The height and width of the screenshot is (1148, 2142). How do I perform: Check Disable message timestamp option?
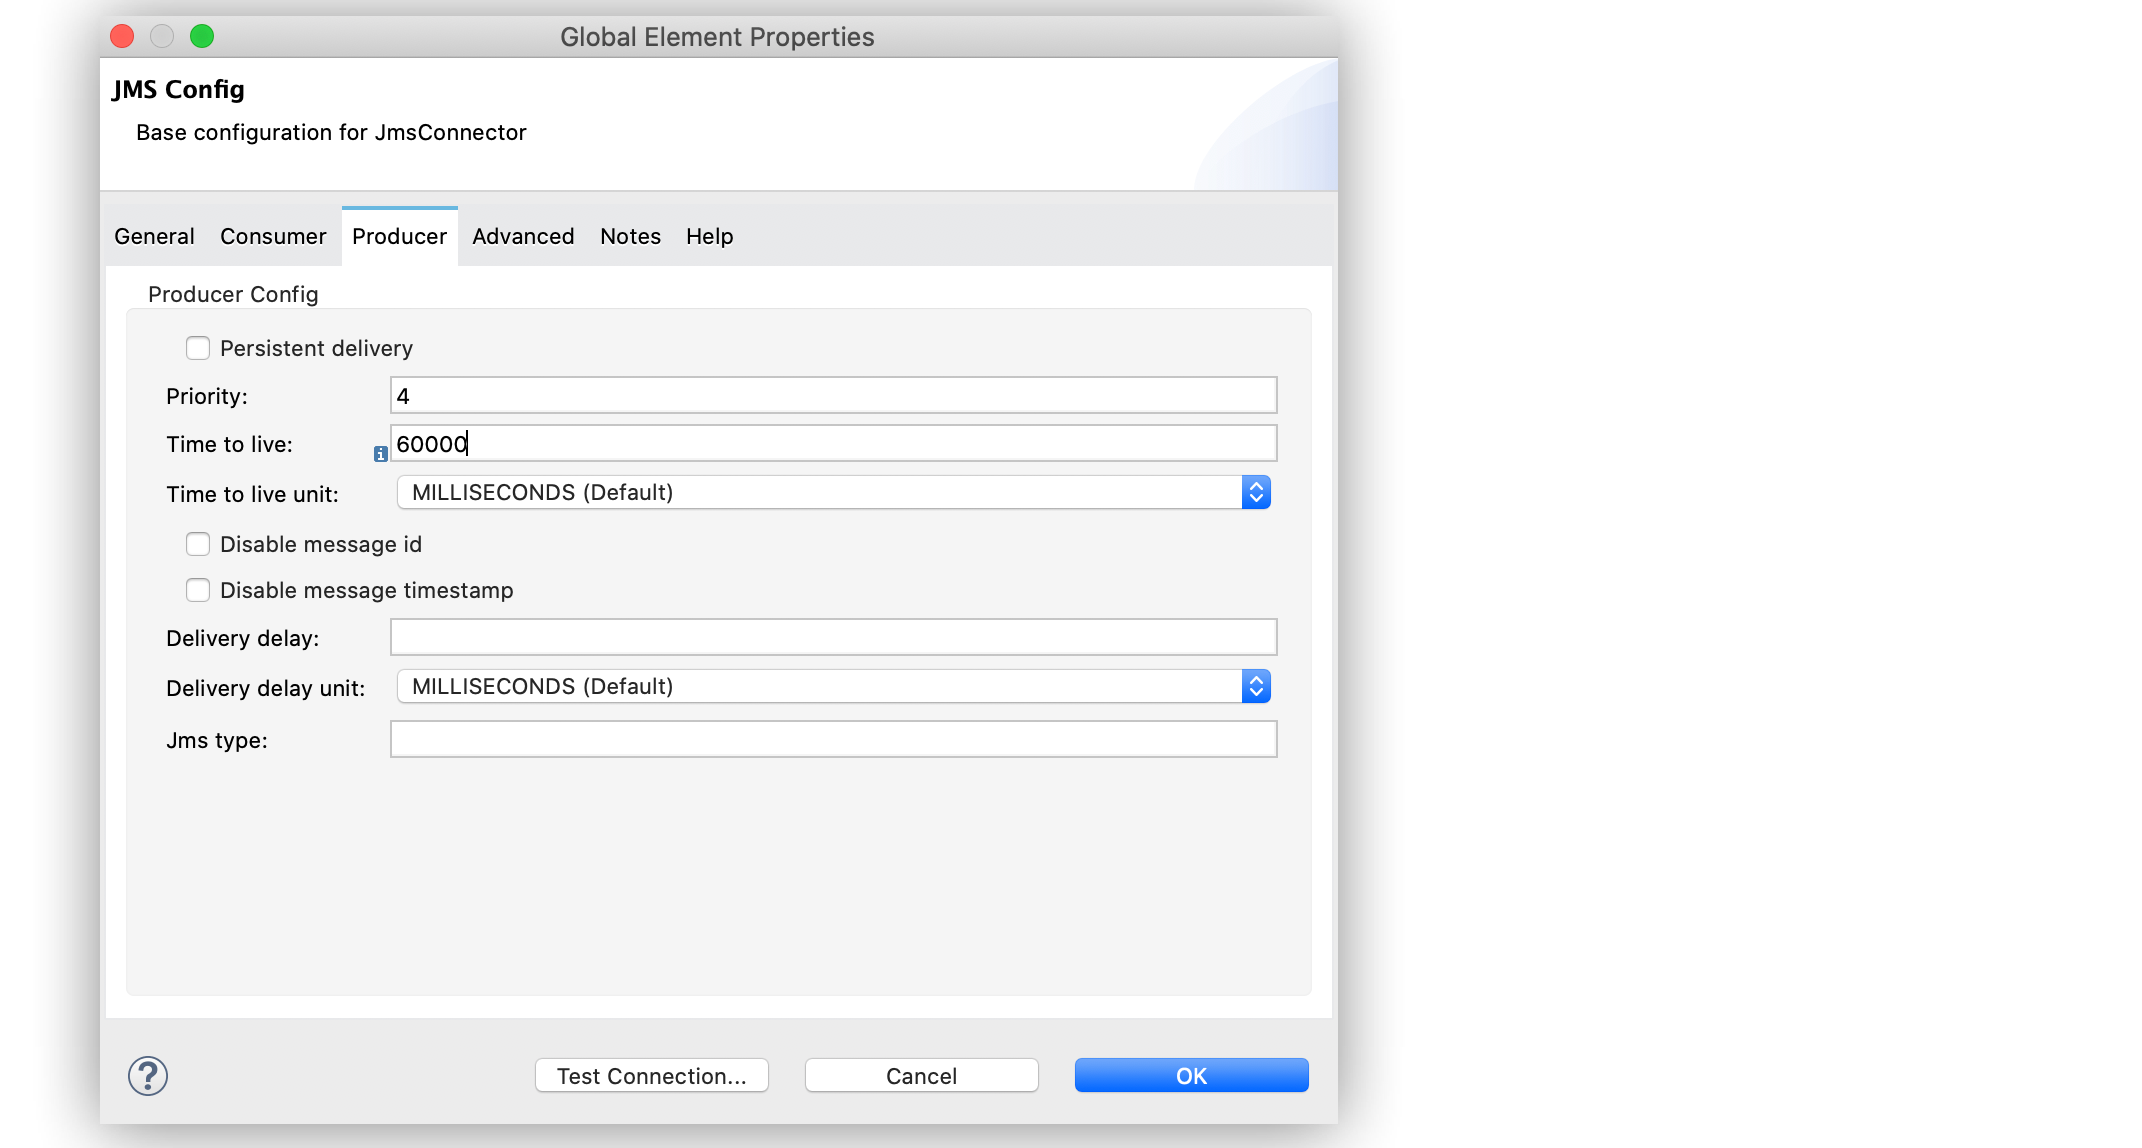tap(198, 590)
